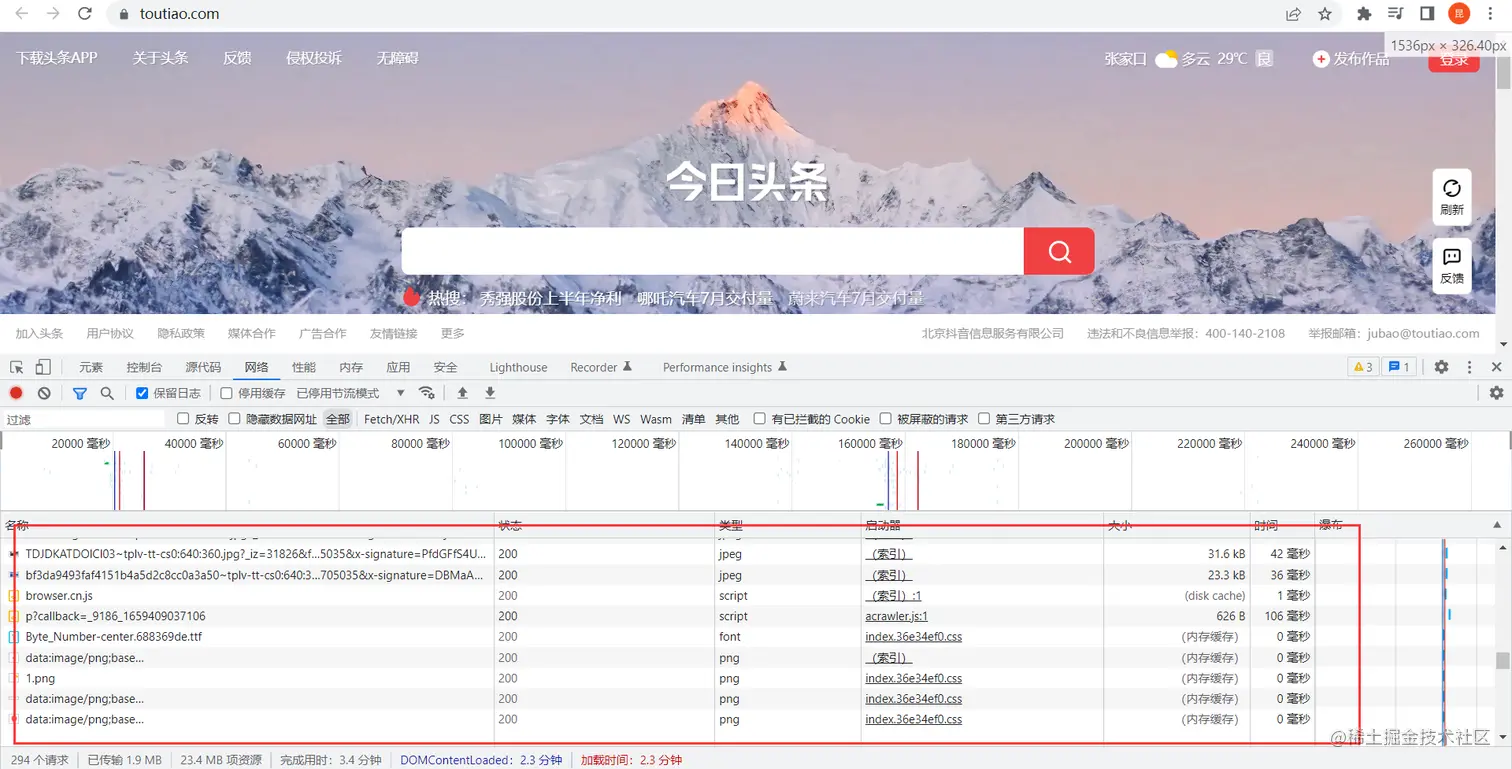Open the Recorder tab
Screen dimensions: 1512x769
[601, 367]
